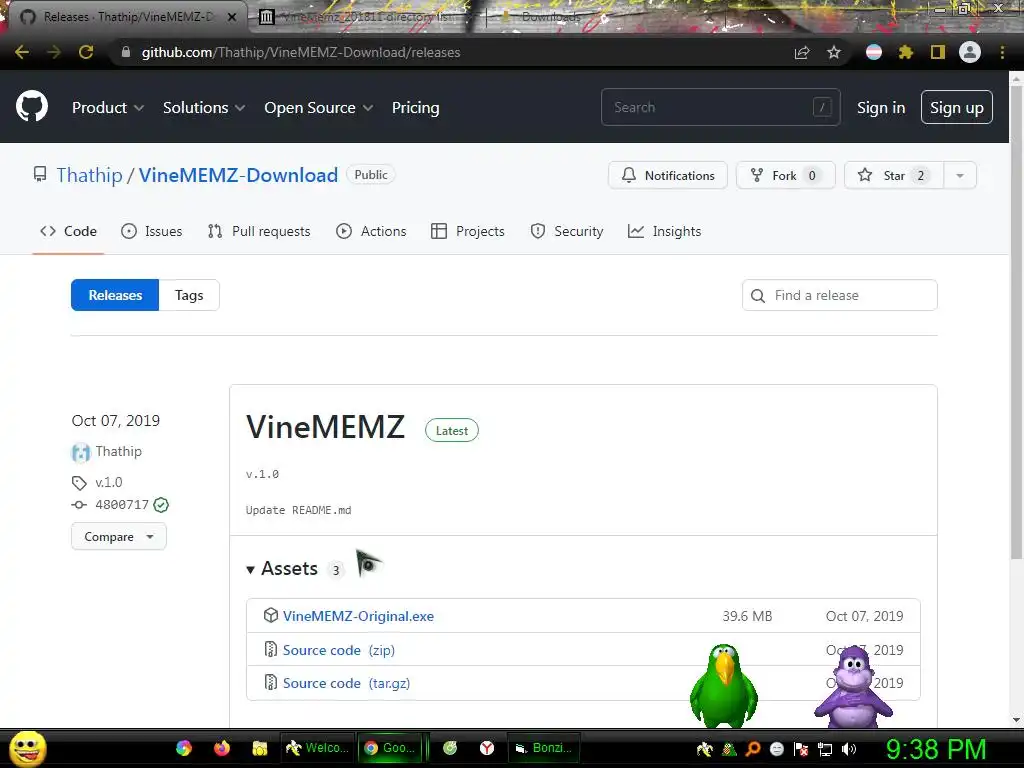Click the lock icon beside the URL

[x=126, y=52]
